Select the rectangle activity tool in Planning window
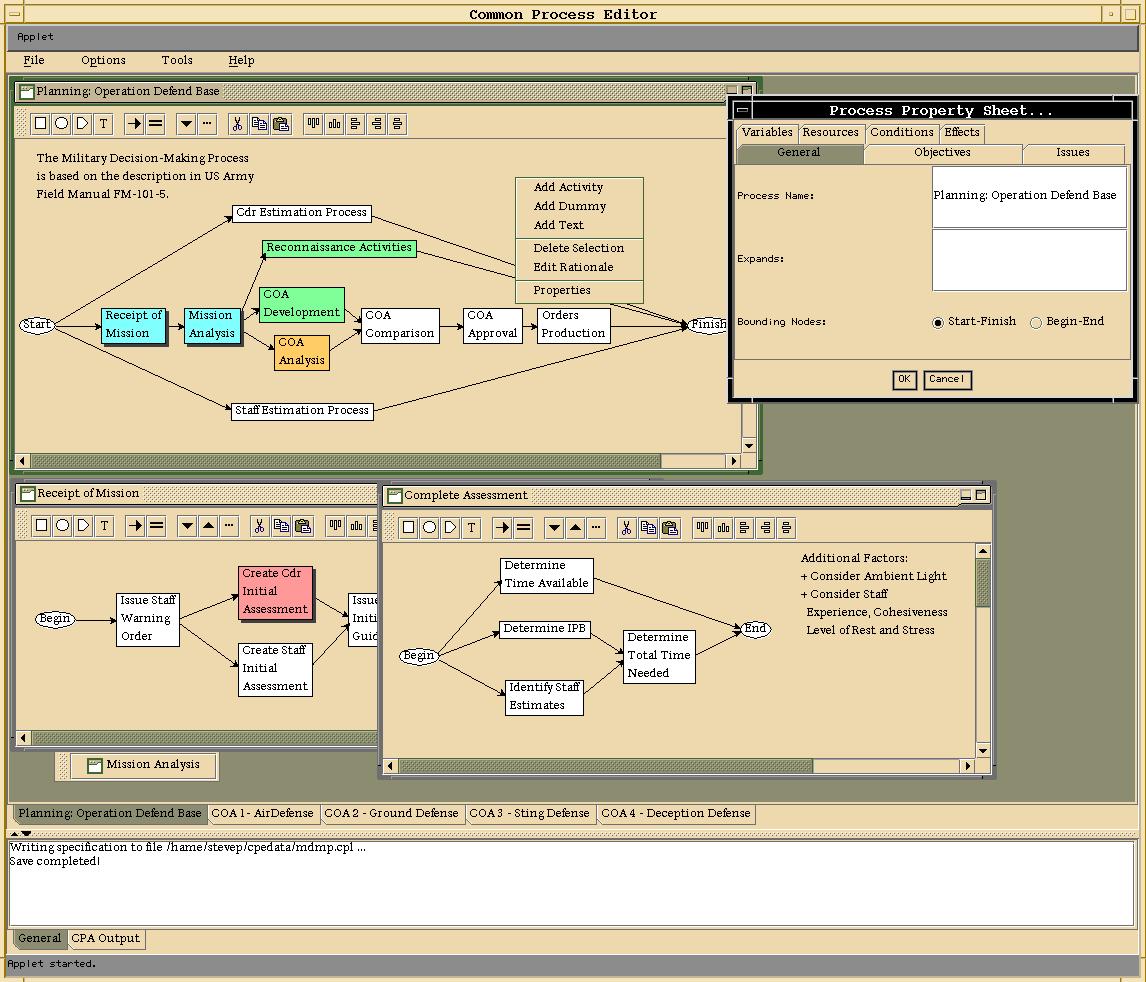1146x982 pixels. (40, 124)
